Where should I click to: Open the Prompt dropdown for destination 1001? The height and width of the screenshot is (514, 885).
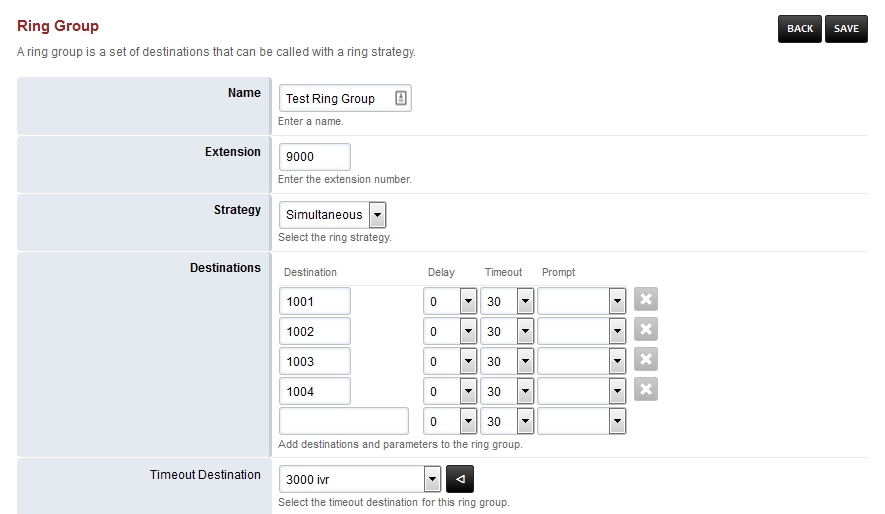[582, 301]
